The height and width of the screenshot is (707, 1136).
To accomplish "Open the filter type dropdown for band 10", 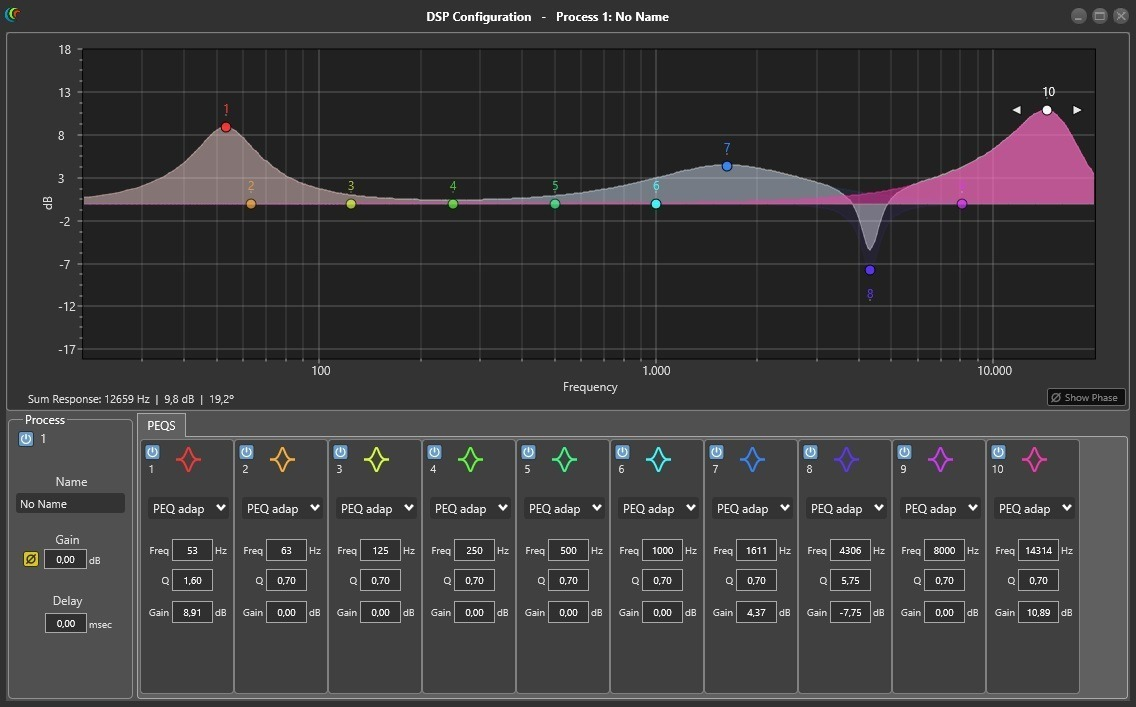I will pos(1034,508).
